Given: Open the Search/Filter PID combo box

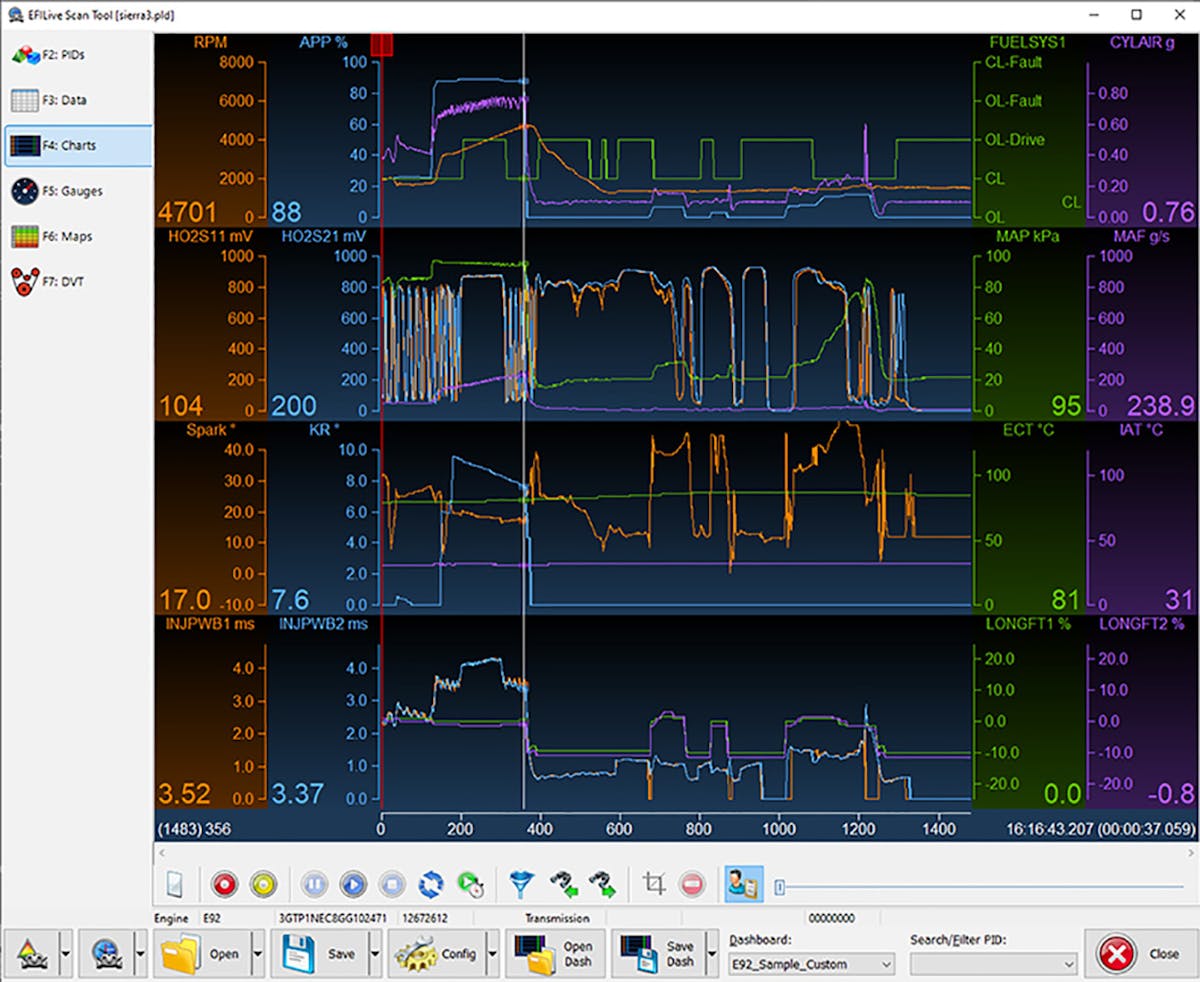Looking at the screenshot, I should coord(992,964).
